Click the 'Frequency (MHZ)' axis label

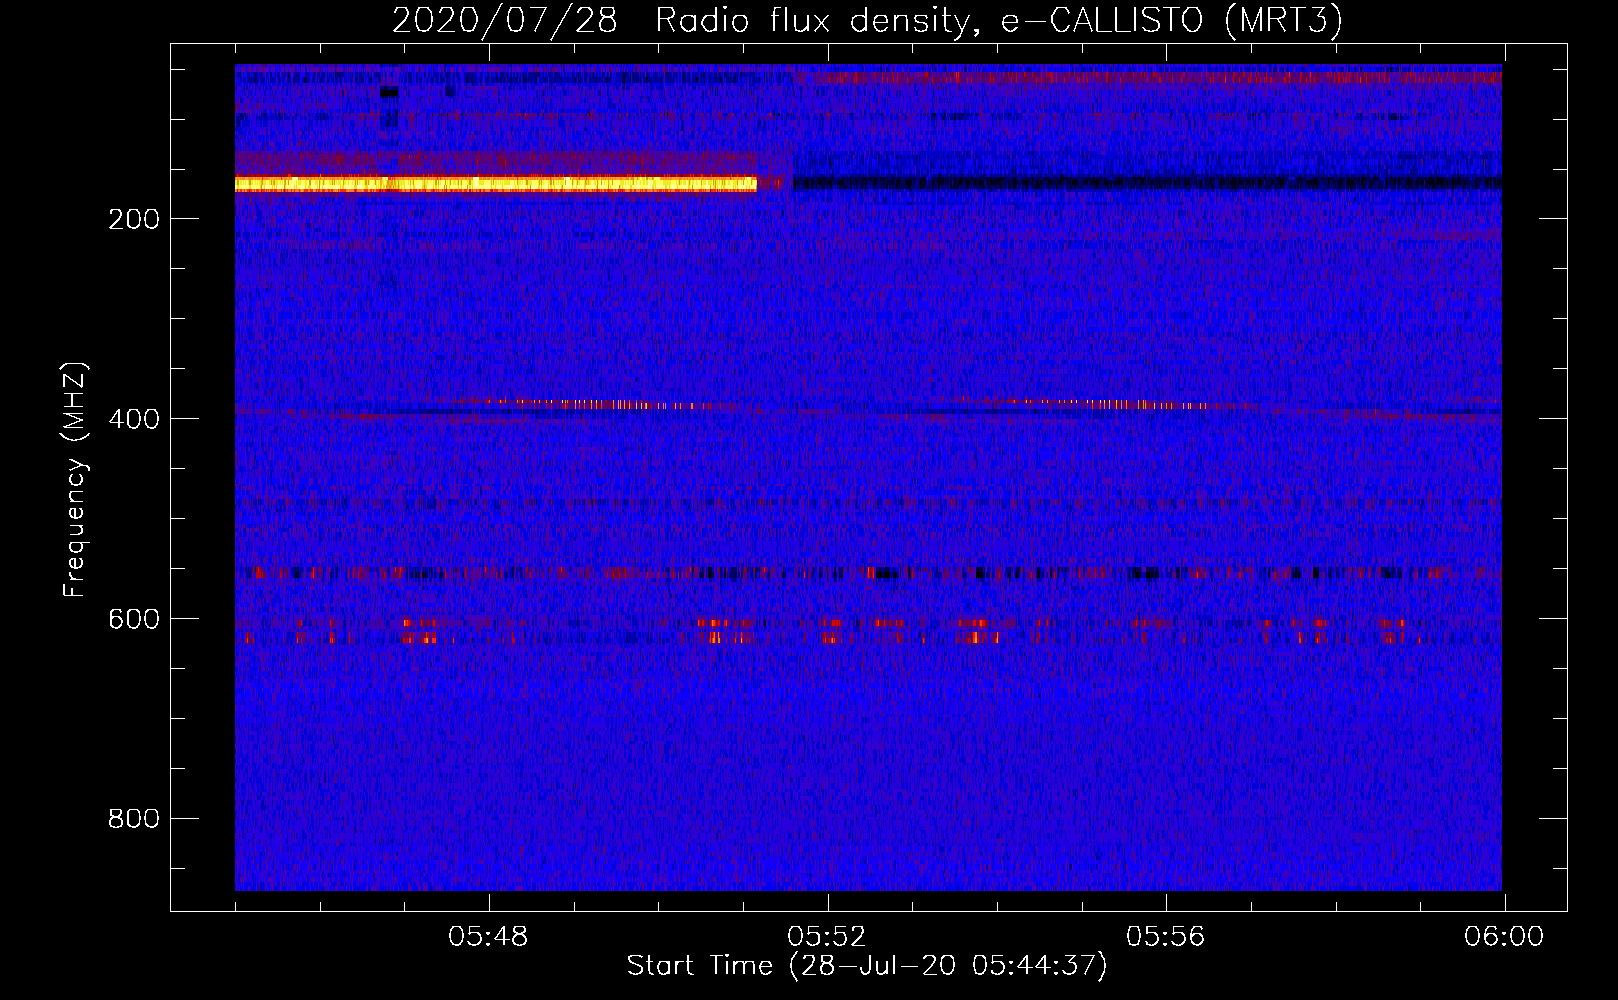pyautogui.click(x=75, y=480)
